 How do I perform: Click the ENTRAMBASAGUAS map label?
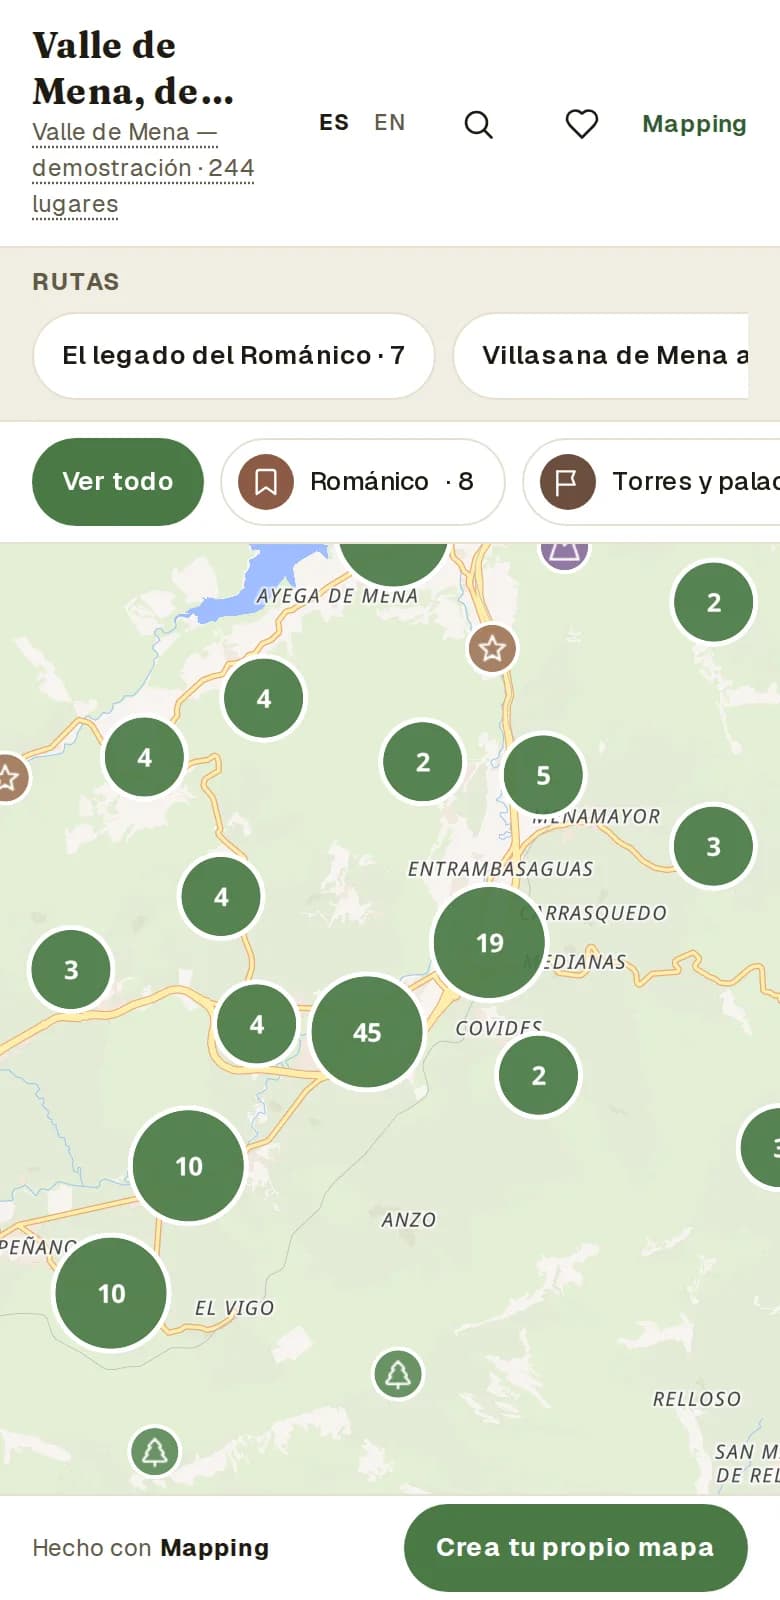[500, 869]
